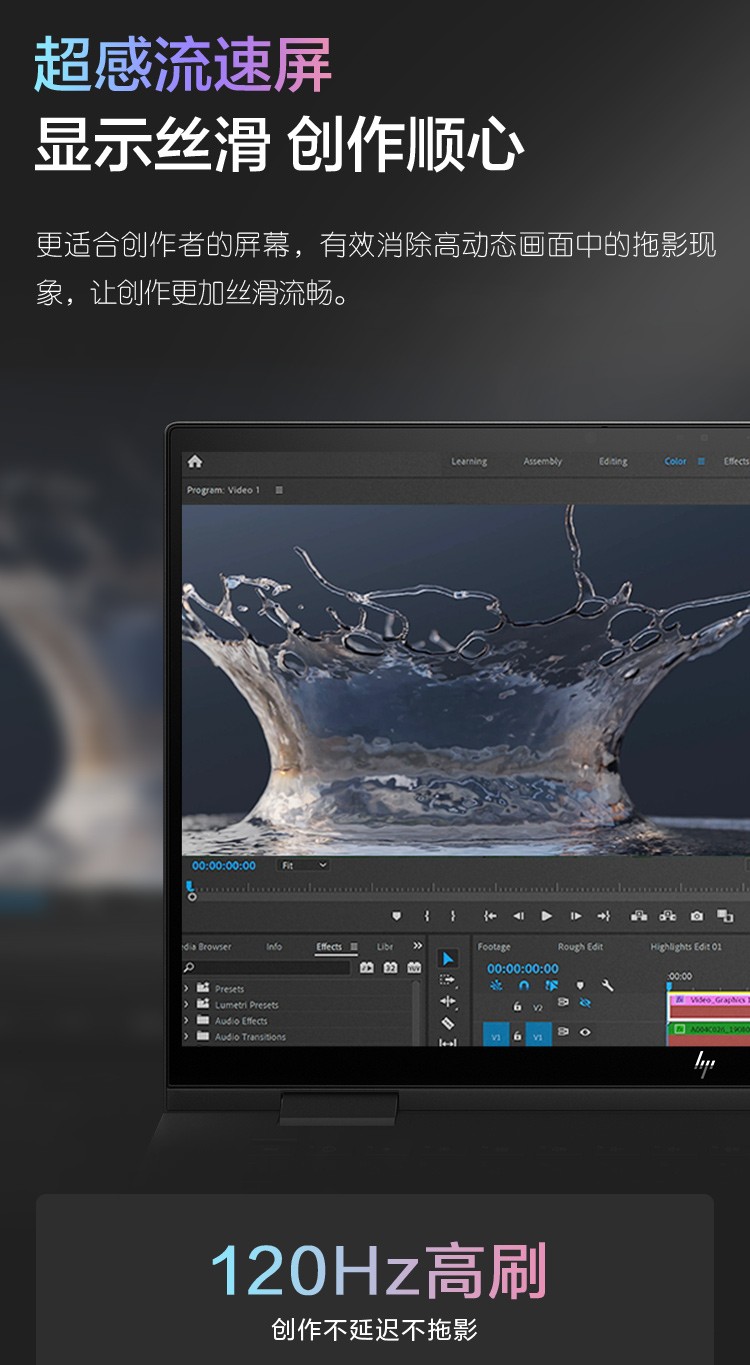Expand the Presets folder

coord(186,988)
